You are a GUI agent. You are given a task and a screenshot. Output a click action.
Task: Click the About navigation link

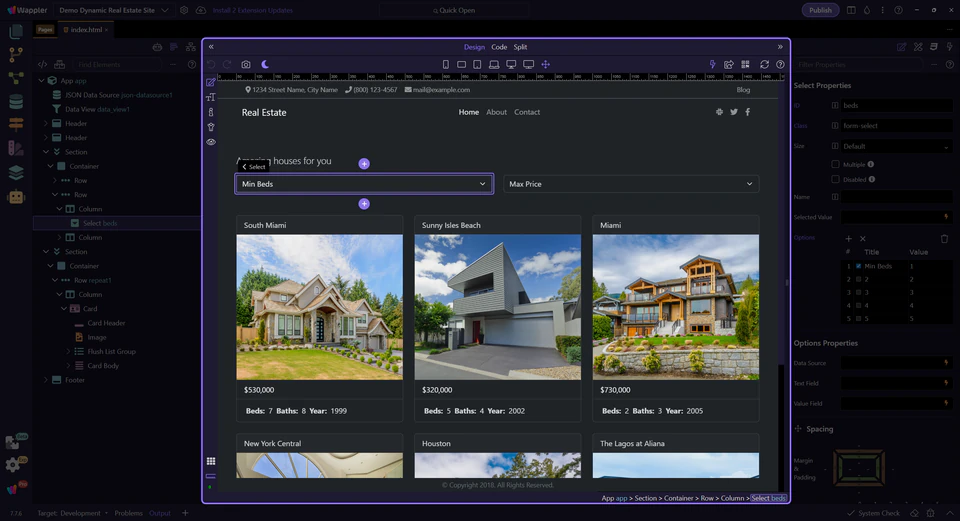[496, 112]
